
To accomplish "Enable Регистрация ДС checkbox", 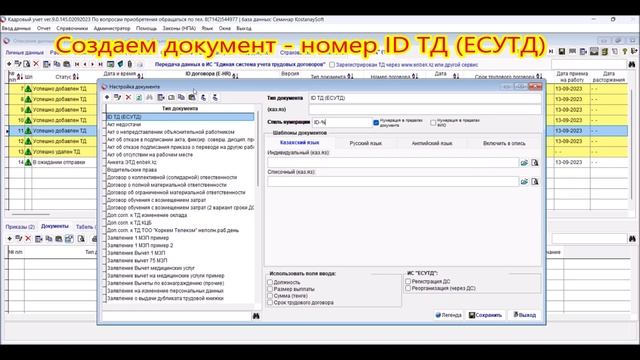I will pos(408,281).
